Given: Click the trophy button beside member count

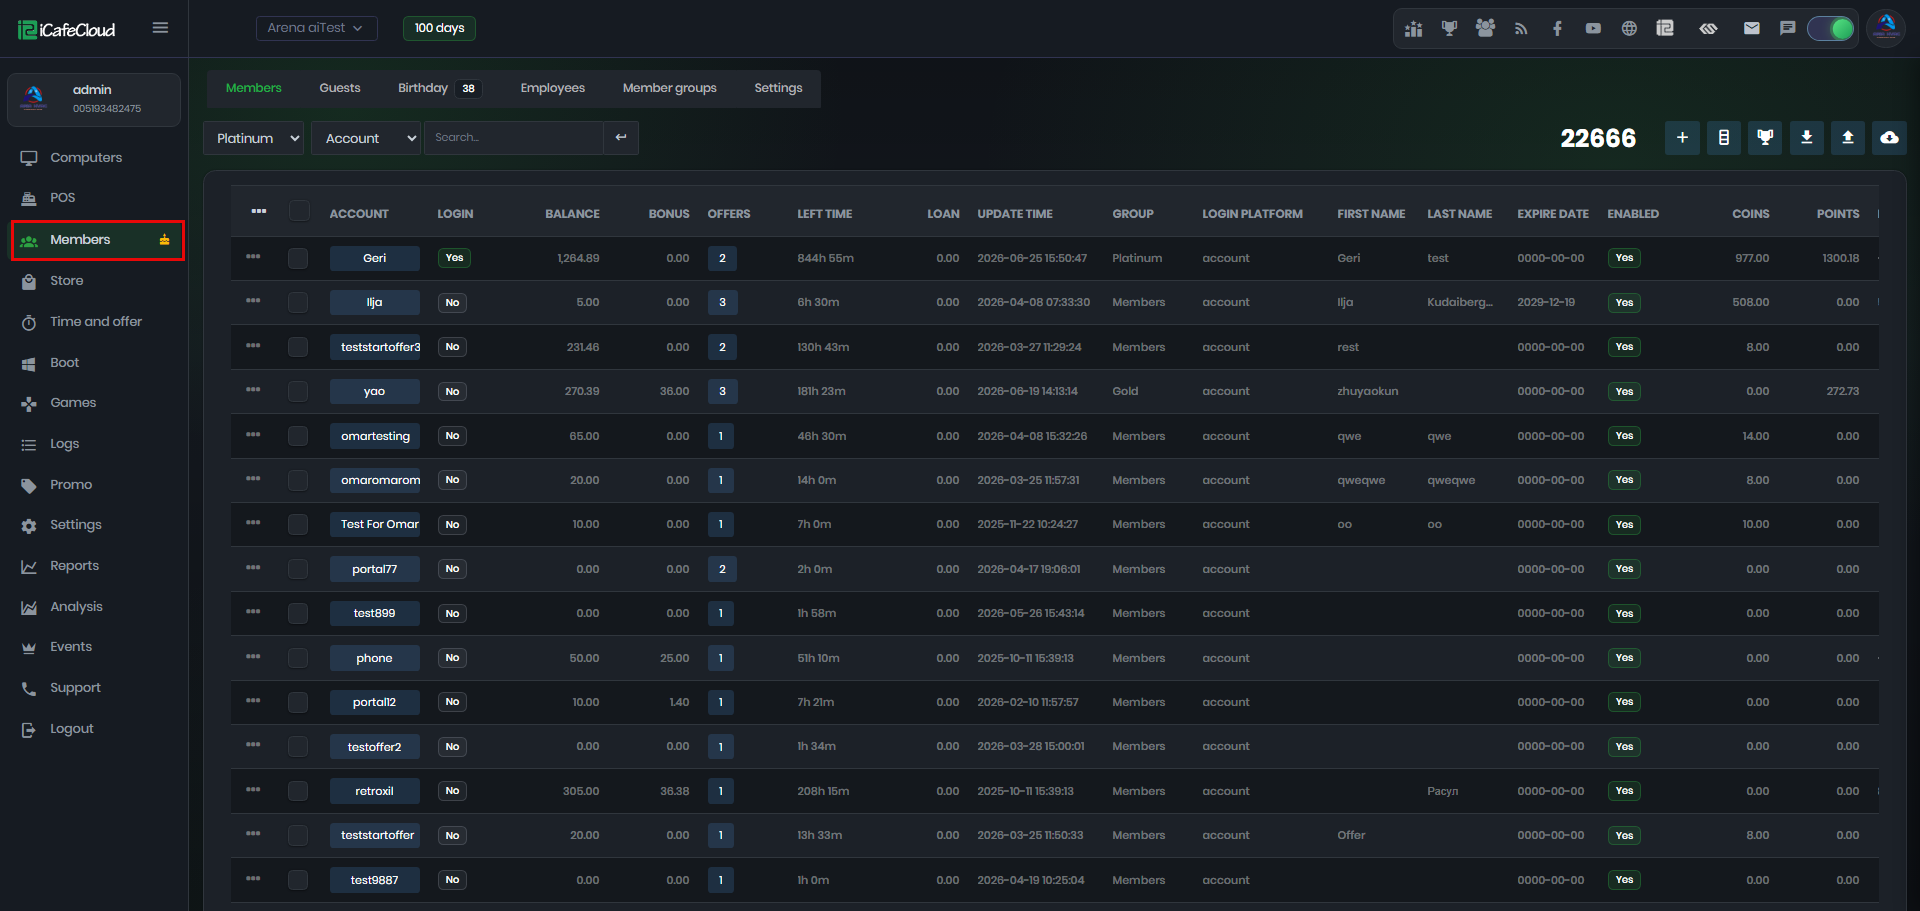Looking at the screenshot, I should click(1765, 138).
